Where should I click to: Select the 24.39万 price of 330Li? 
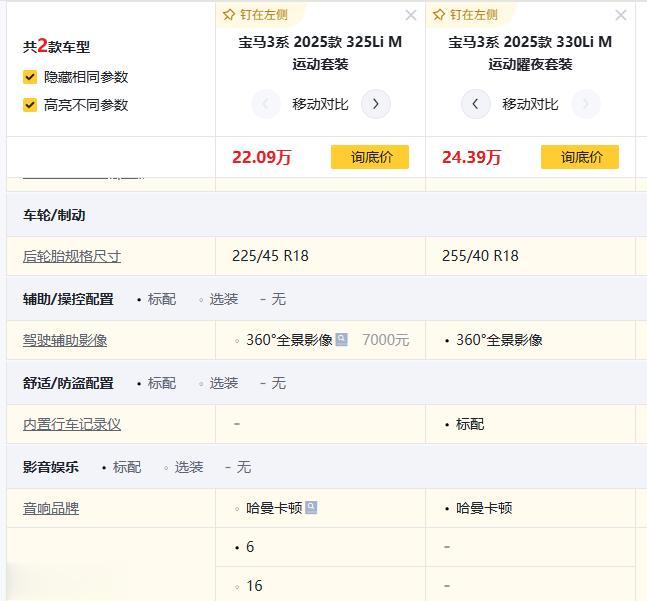click(x=472, y=157)
